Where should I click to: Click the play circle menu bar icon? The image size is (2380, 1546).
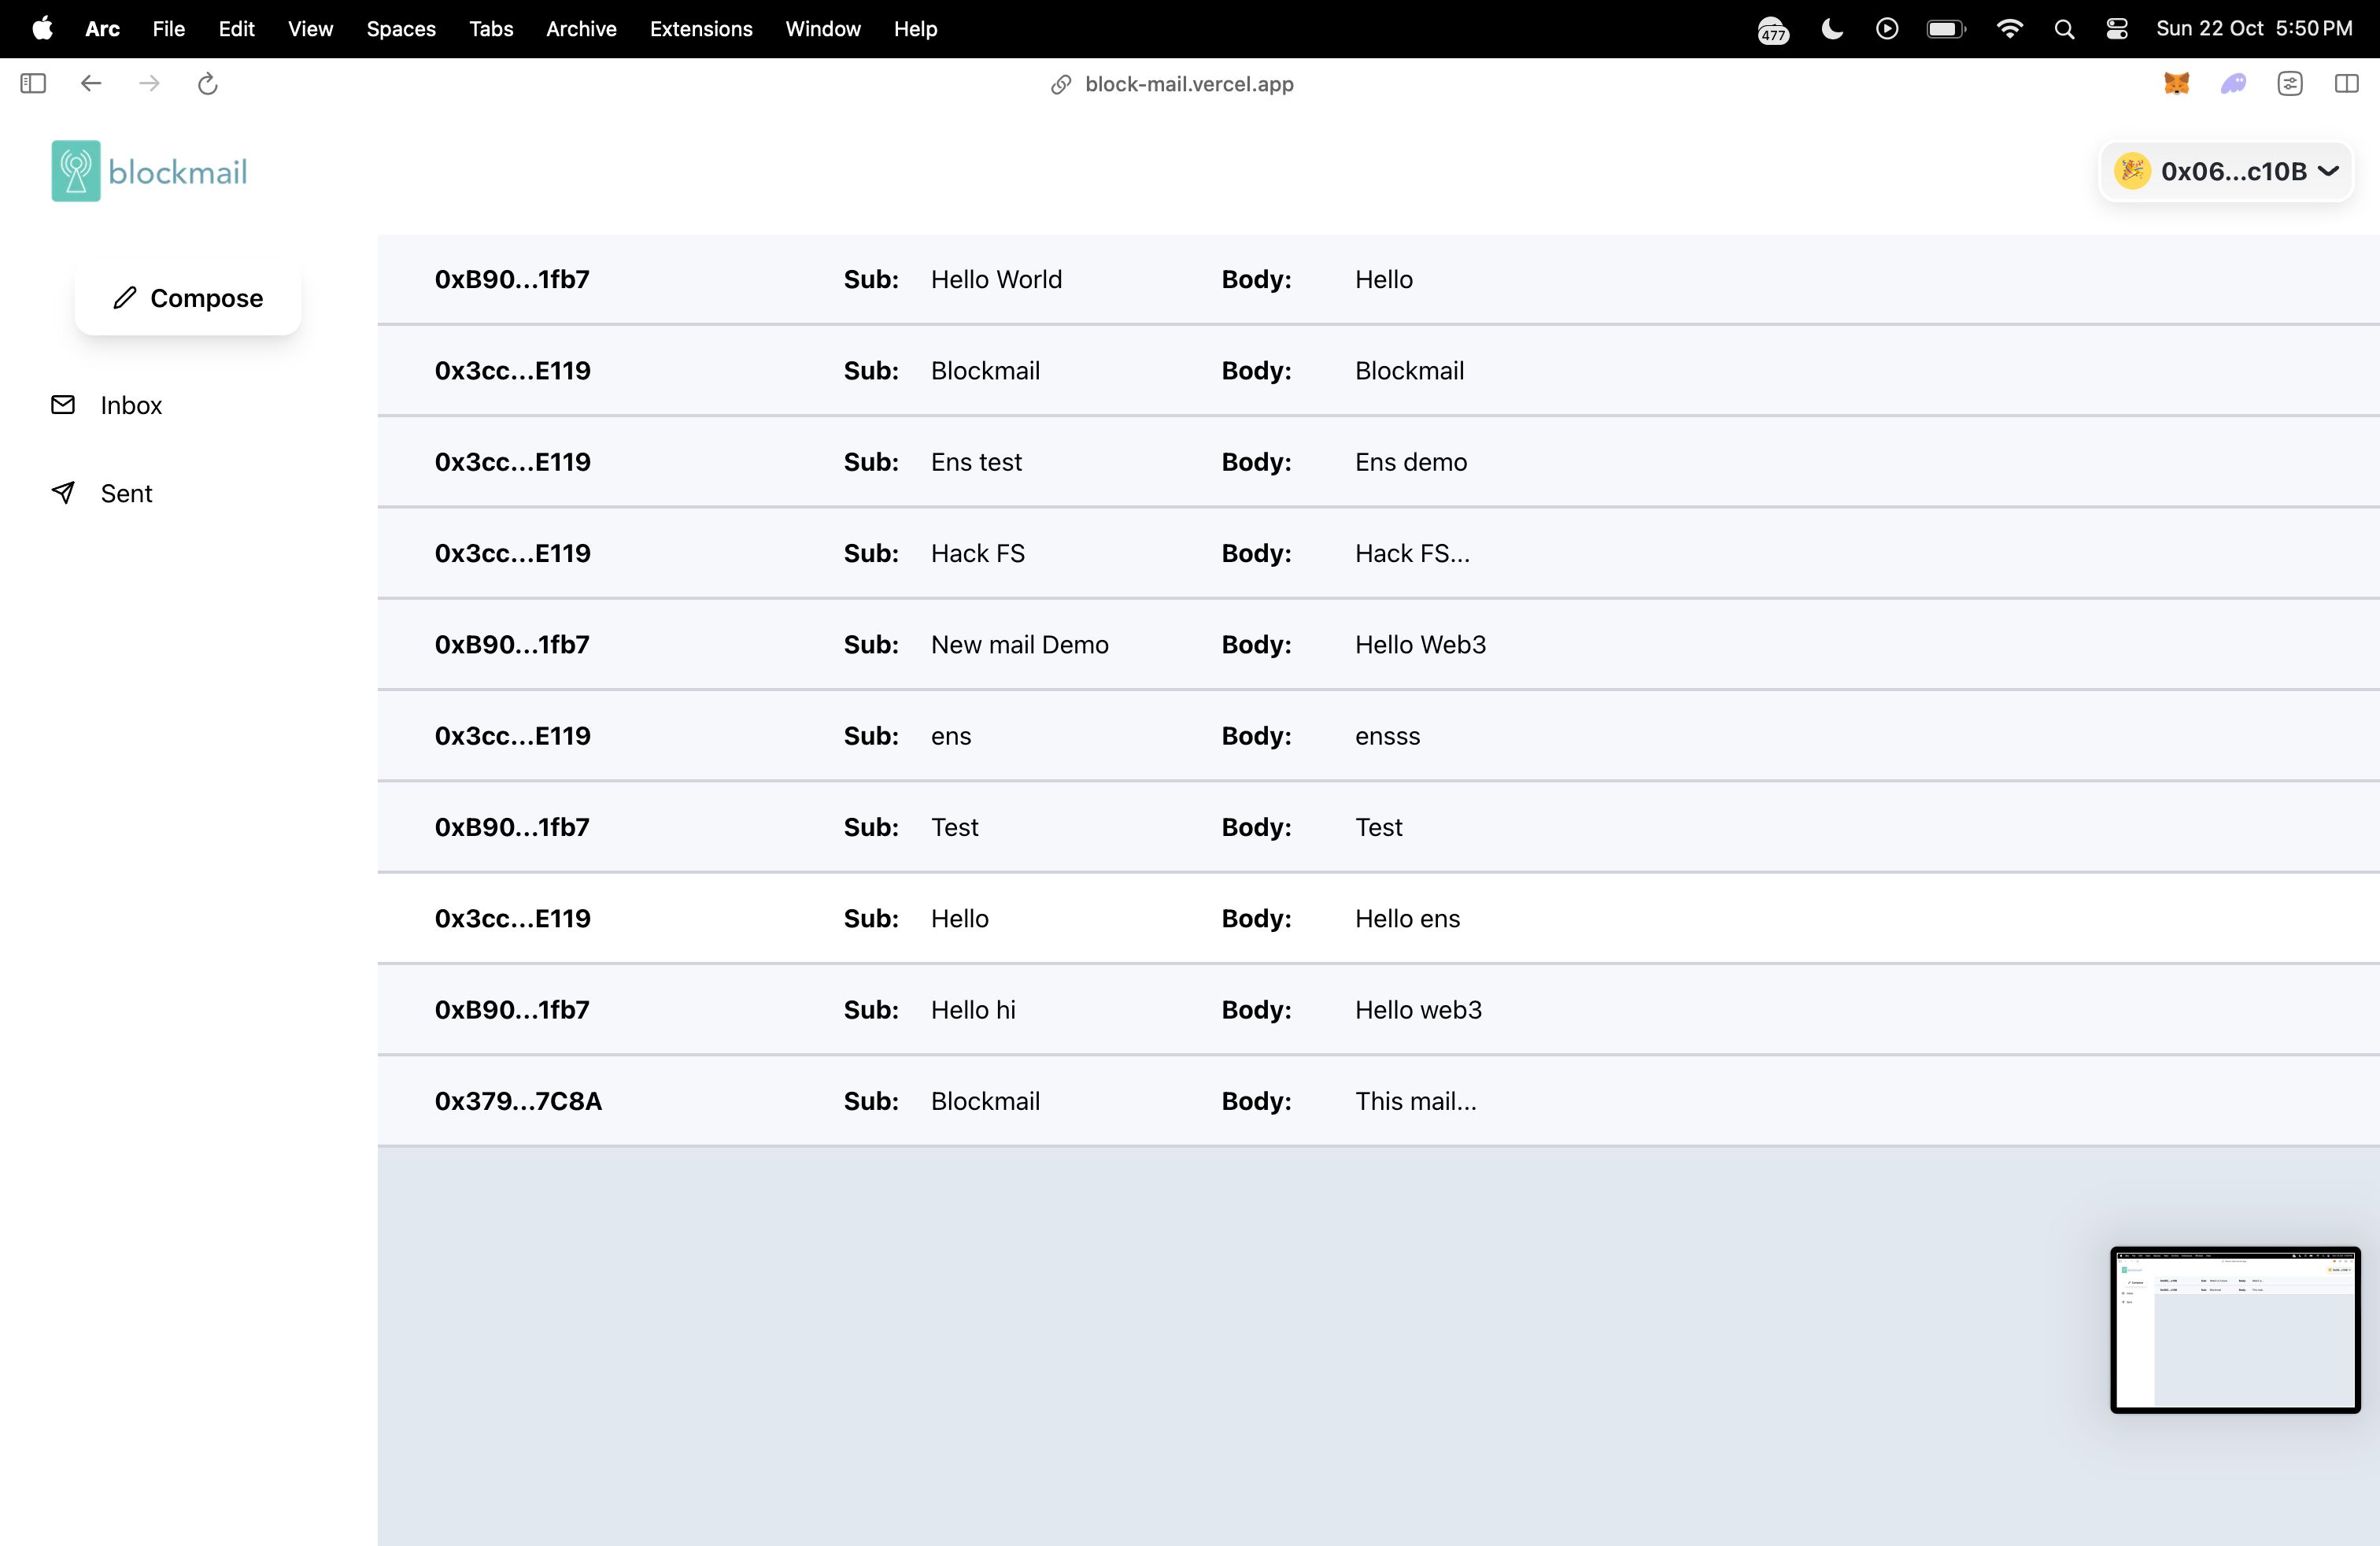(1887, 28)
